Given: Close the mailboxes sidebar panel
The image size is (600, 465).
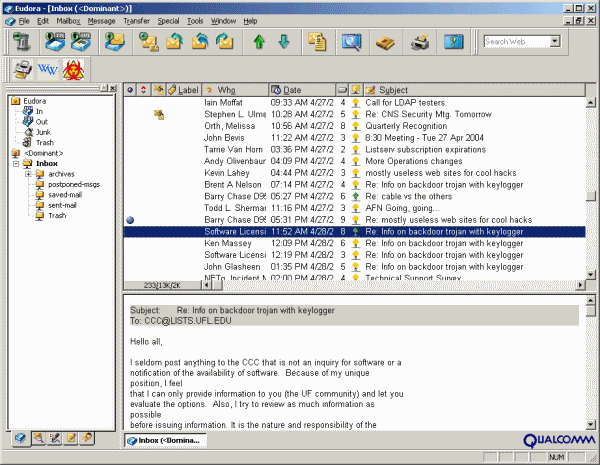Looking at the screenshot, I should pos(112,88).
